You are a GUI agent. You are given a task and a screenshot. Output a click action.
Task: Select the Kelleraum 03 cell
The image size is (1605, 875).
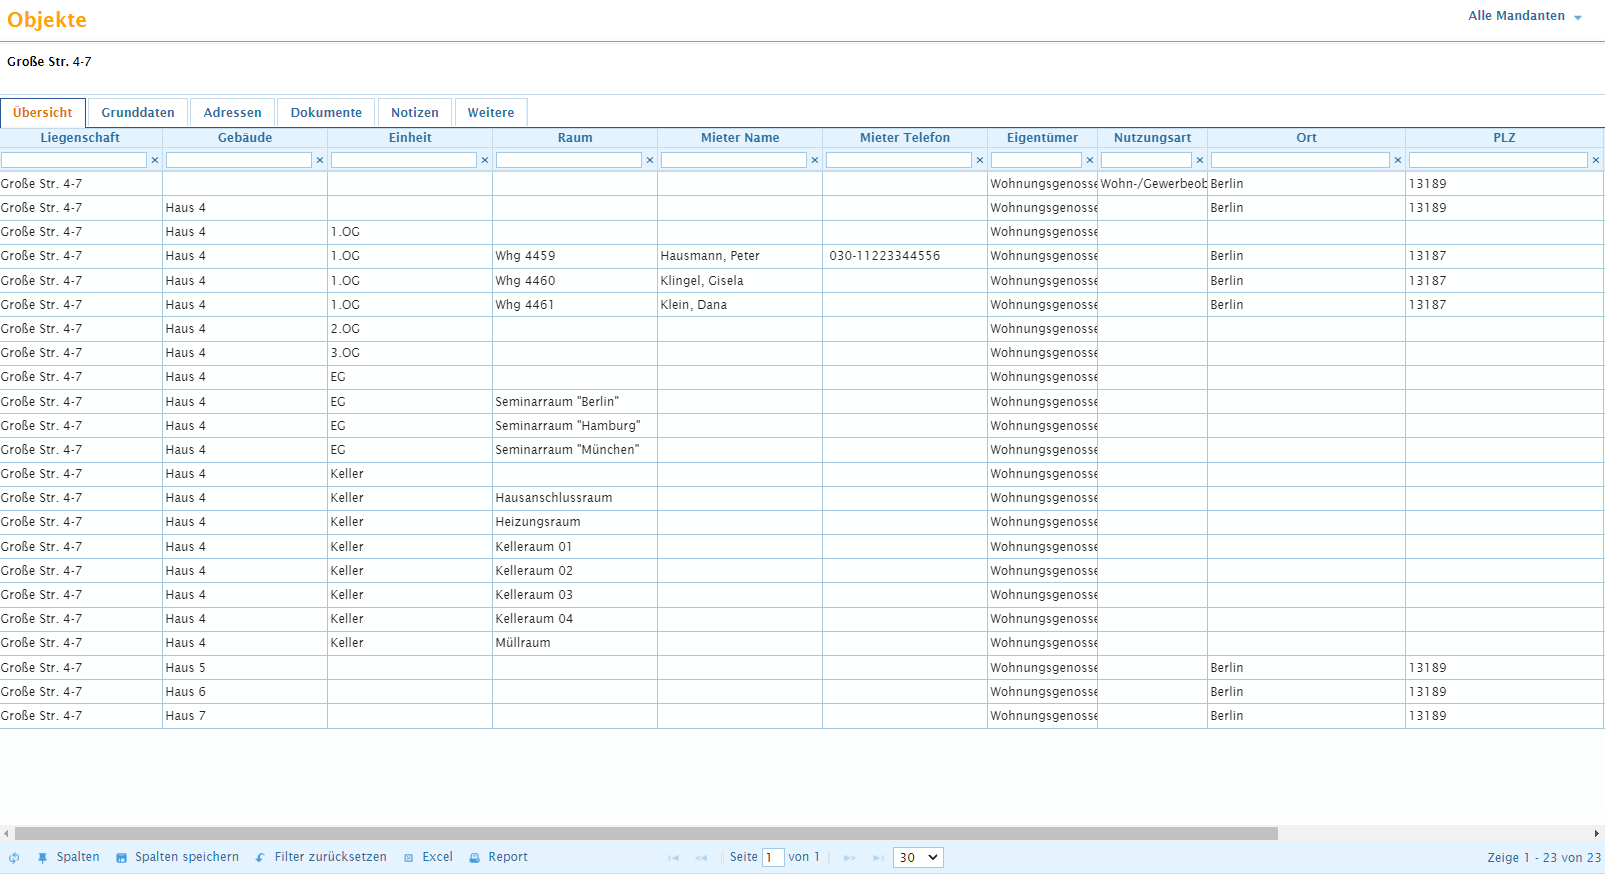575,595
